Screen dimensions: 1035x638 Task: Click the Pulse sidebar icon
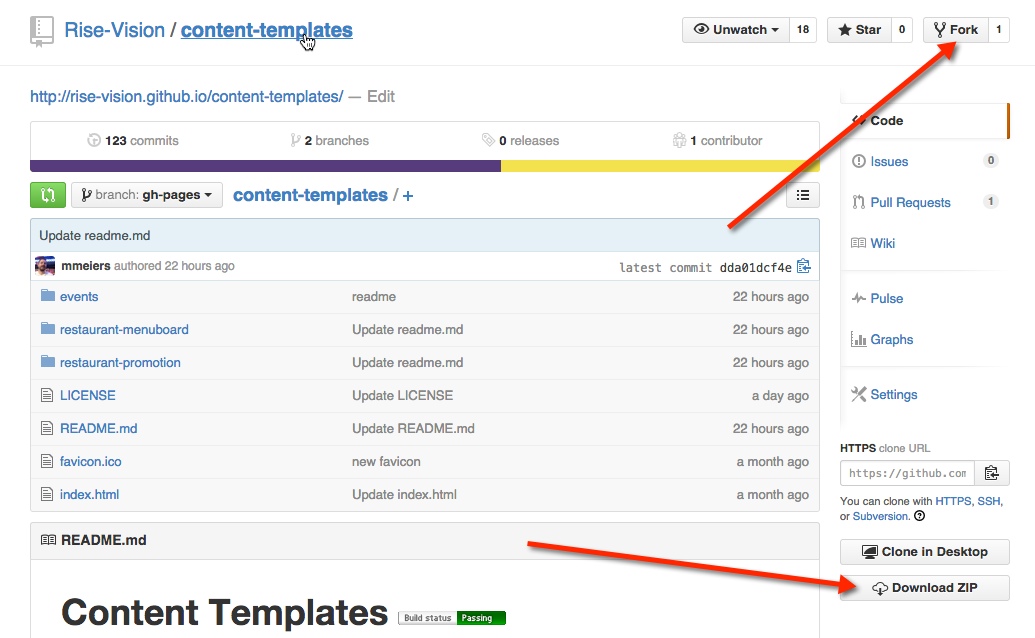click(859, 298)
